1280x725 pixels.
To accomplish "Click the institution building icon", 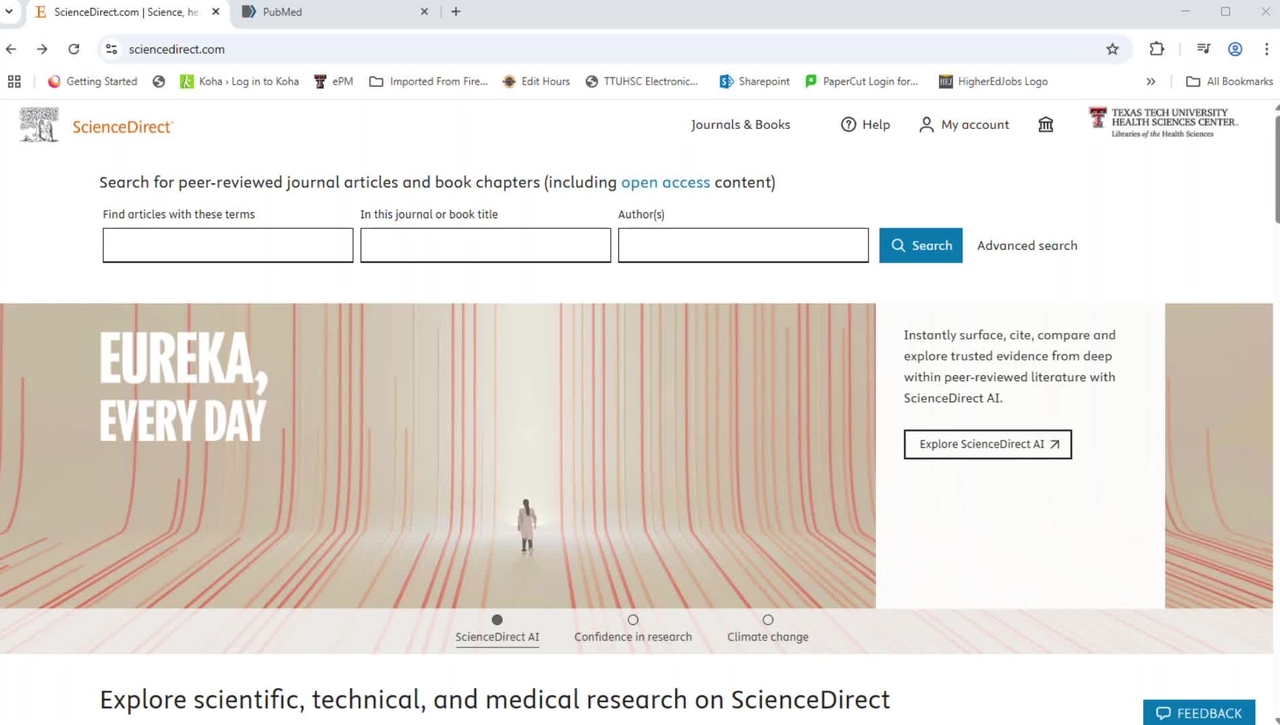I will pyautogui.click(x=1046, y=125).
